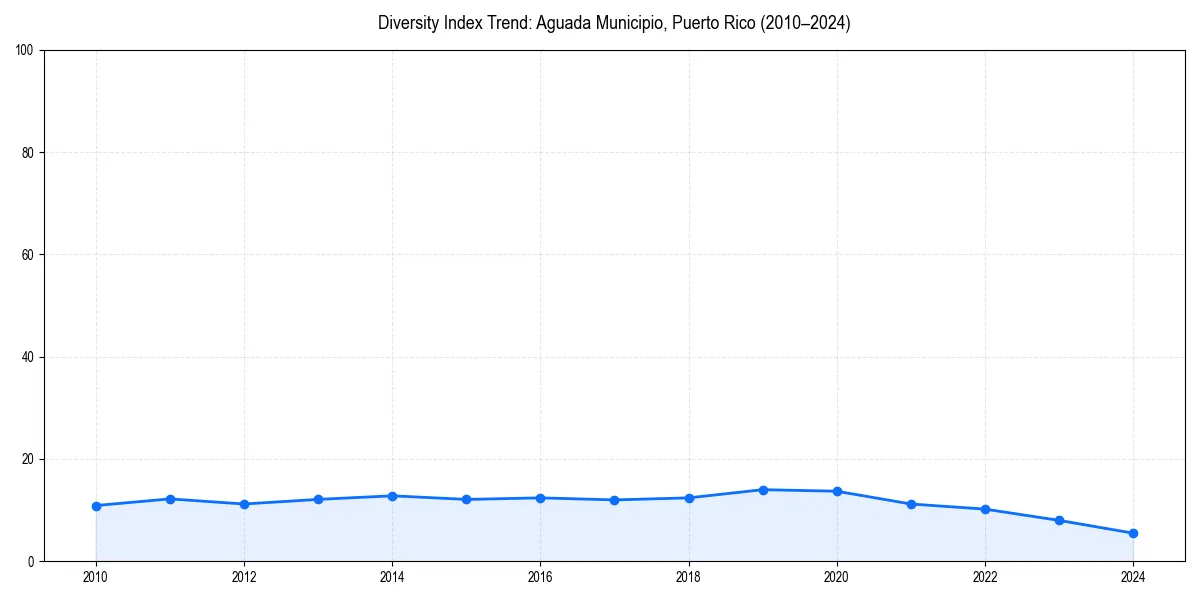Select the 2010 data point marker
The image size is (1200, 600).
(96, 506)
